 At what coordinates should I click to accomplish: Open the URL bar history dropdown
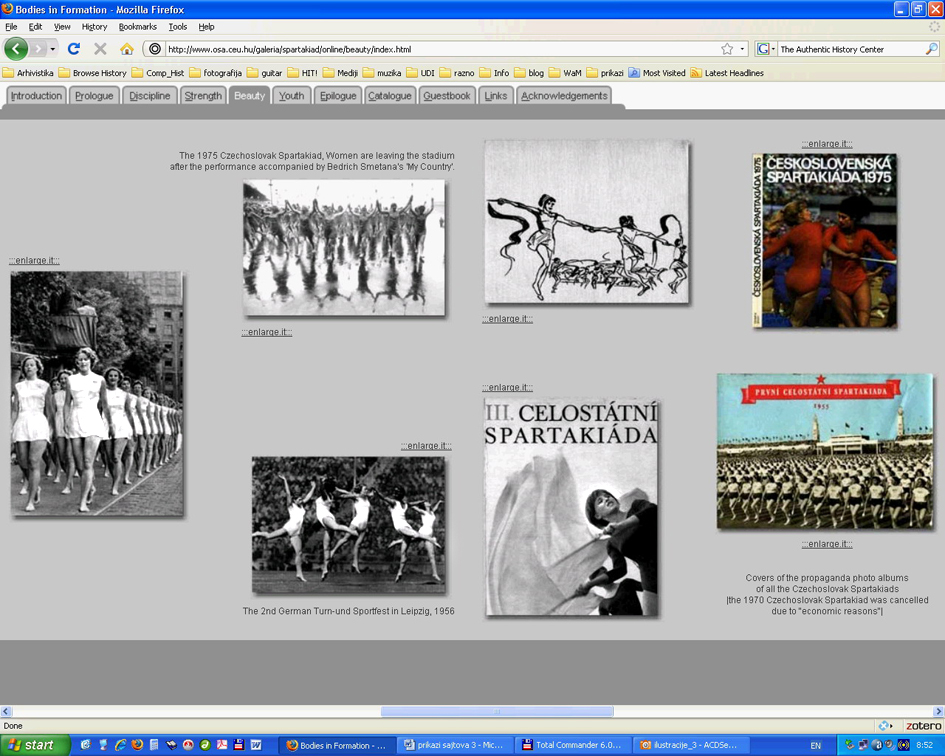742,49
